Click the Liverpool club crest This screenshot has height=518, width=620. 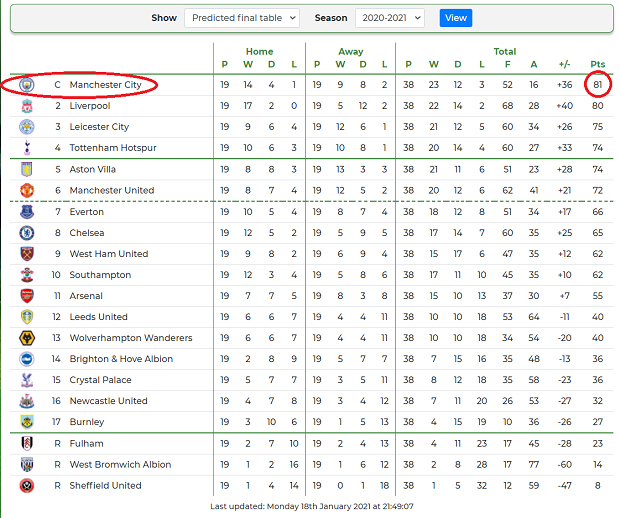27,106
